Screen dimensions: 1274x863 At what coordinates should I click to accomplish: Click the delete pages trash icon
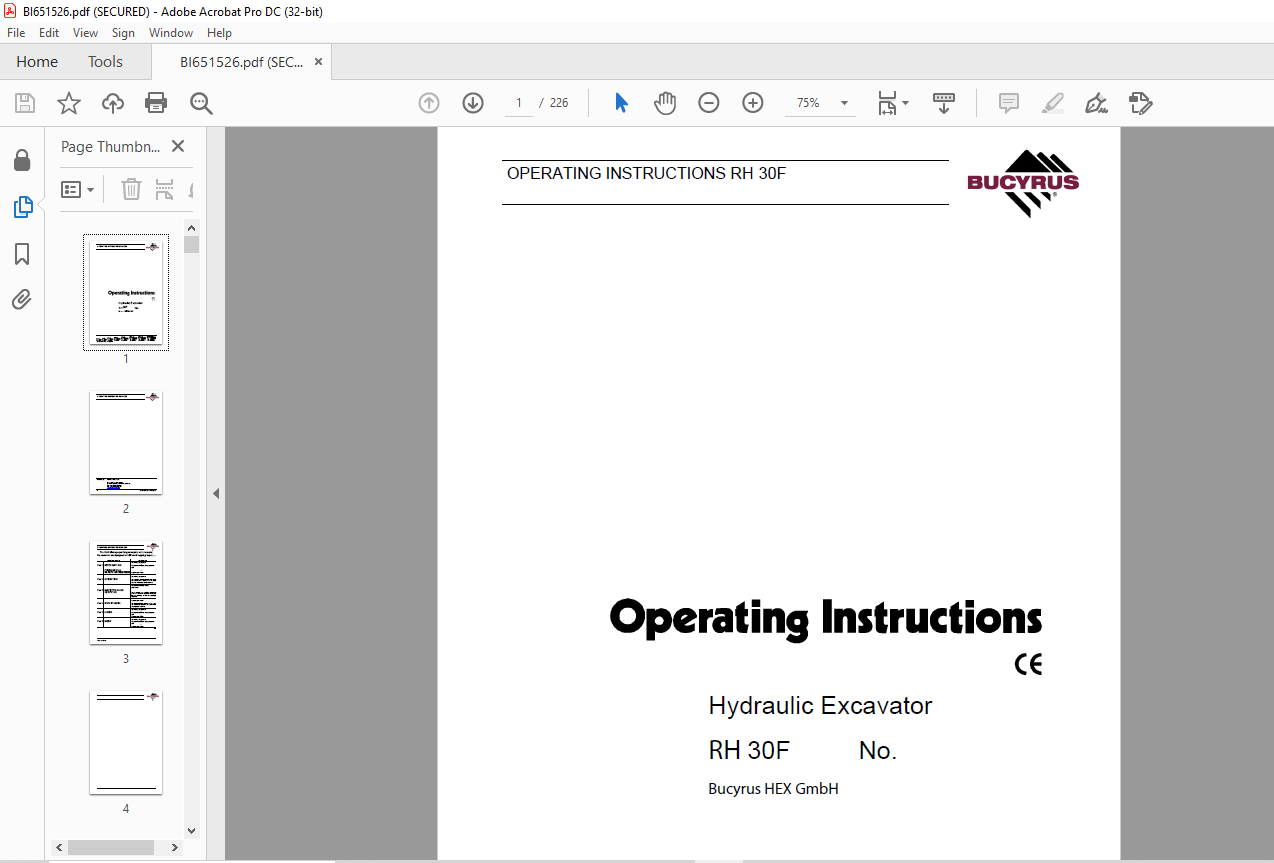point(131,189)
